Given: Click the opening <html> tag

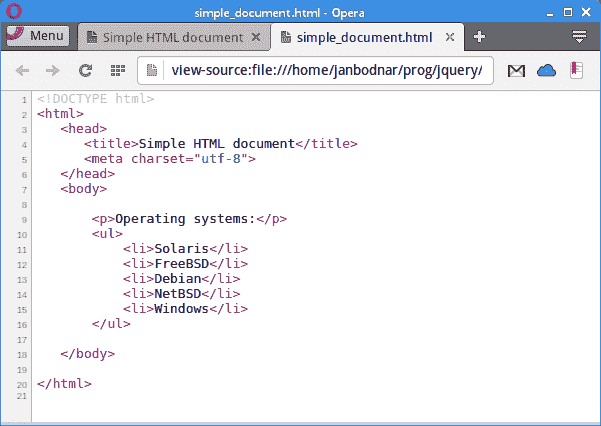Looking at the screenshot, I should pyautogui.click(x=60, y=114).
